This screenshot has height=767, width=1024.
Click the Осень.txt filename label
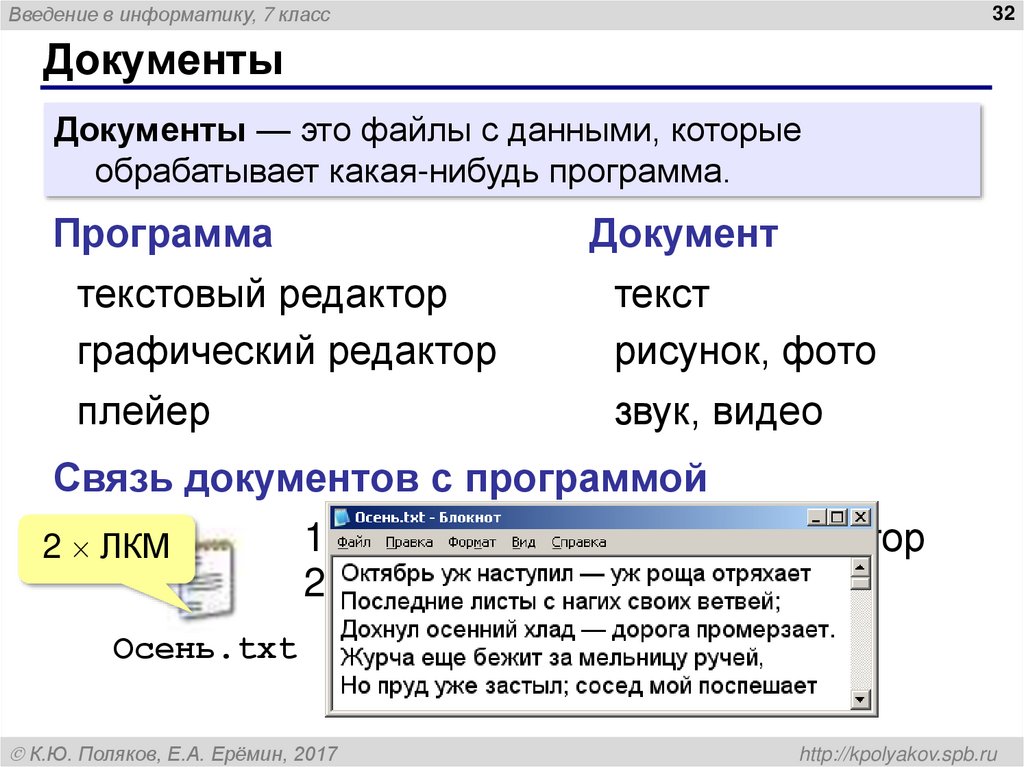point(205,650)
